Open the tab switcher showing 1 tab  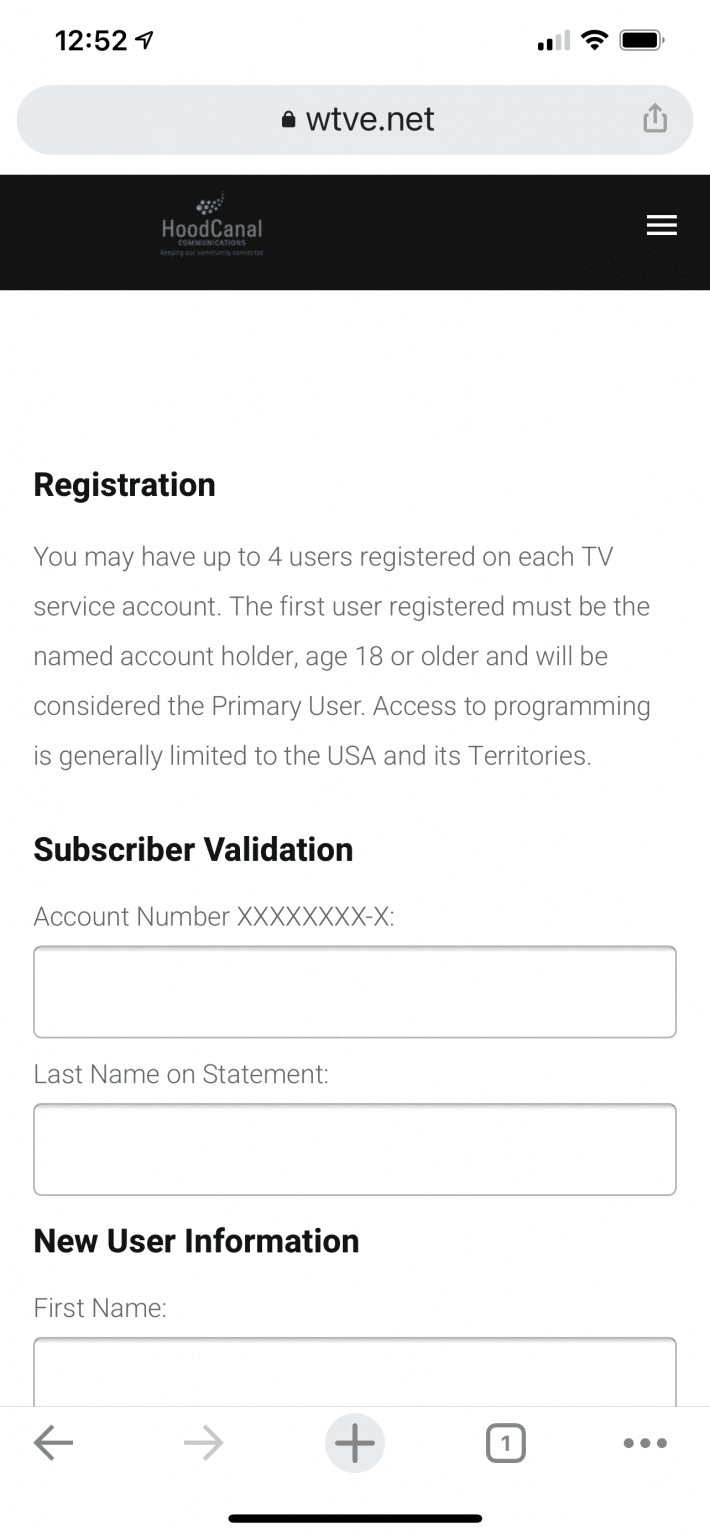[505, 1443]
